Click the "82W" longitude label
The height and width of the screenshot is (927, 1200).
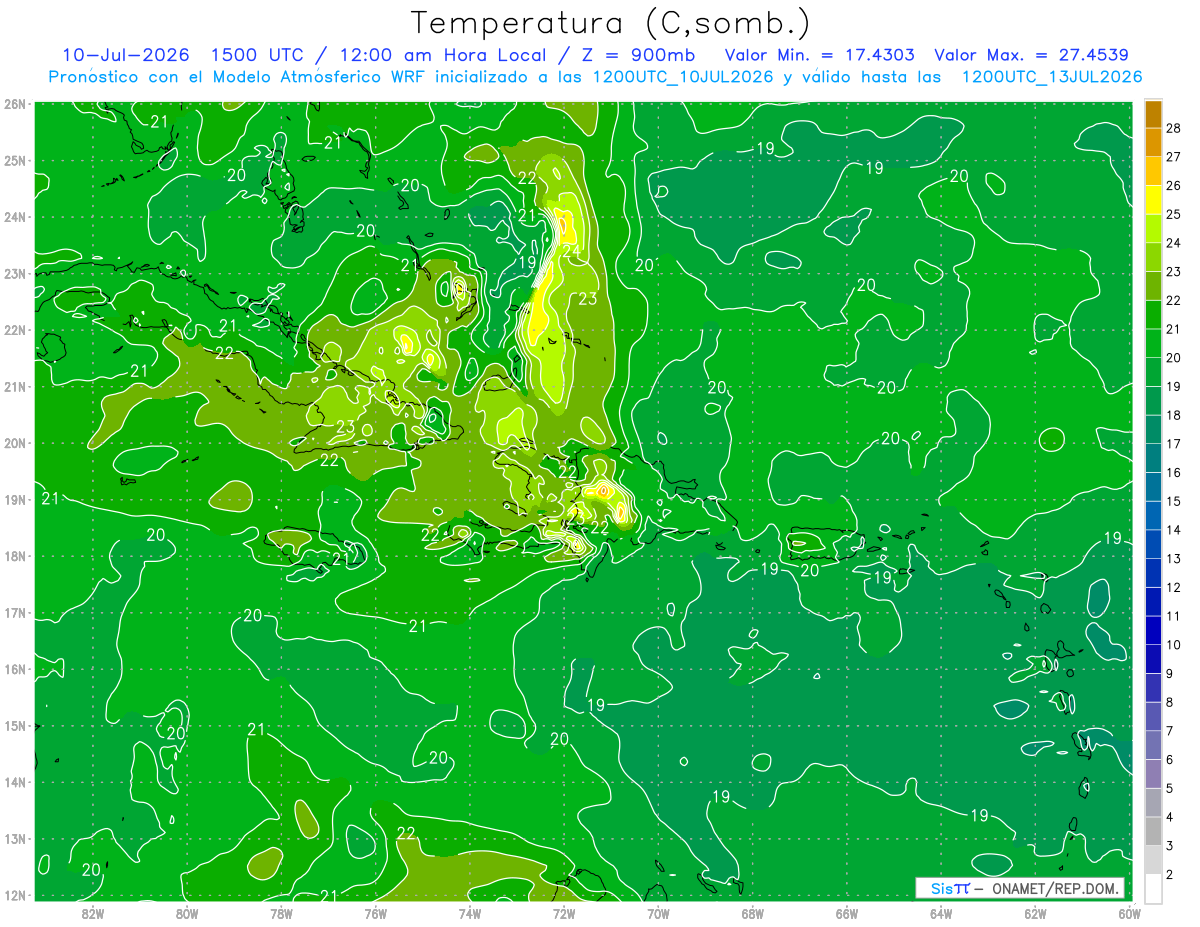point(92,913)
